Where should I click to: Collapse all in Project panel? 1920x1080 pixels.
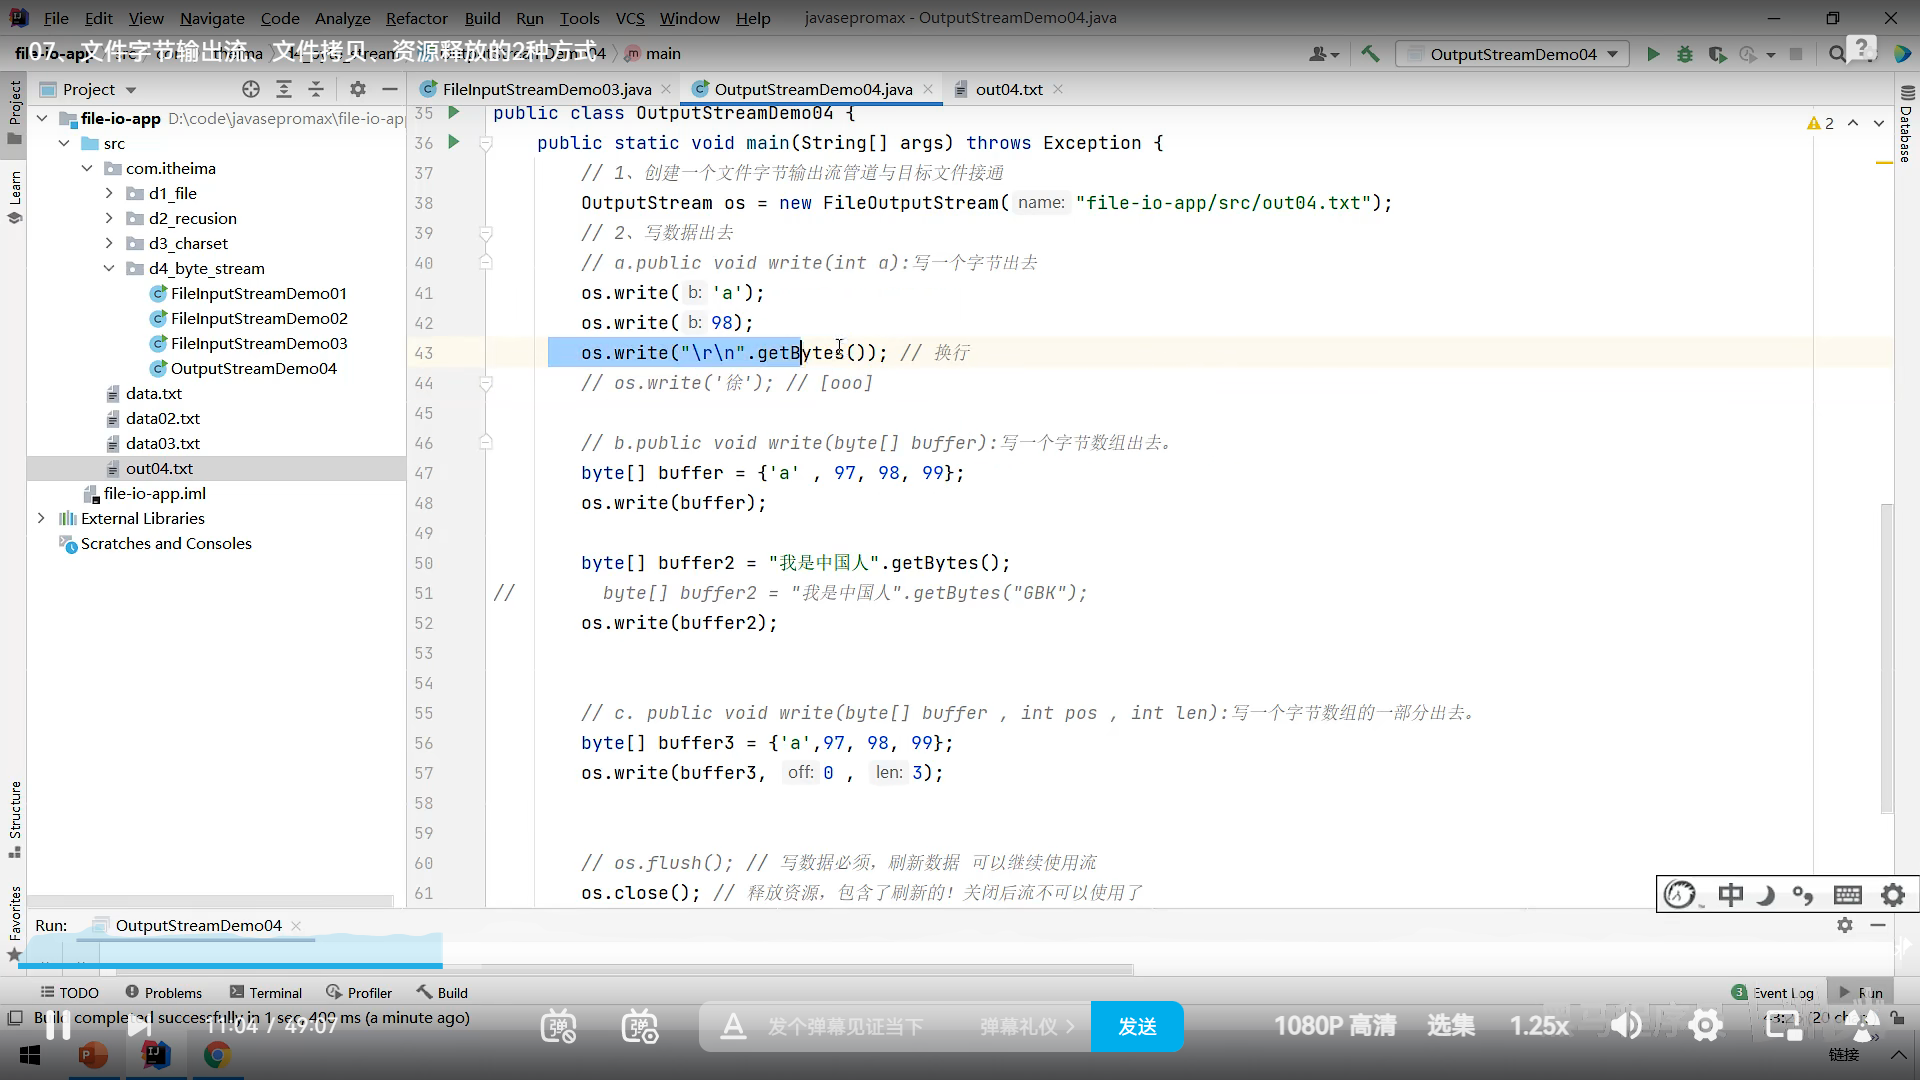point(316,89)
